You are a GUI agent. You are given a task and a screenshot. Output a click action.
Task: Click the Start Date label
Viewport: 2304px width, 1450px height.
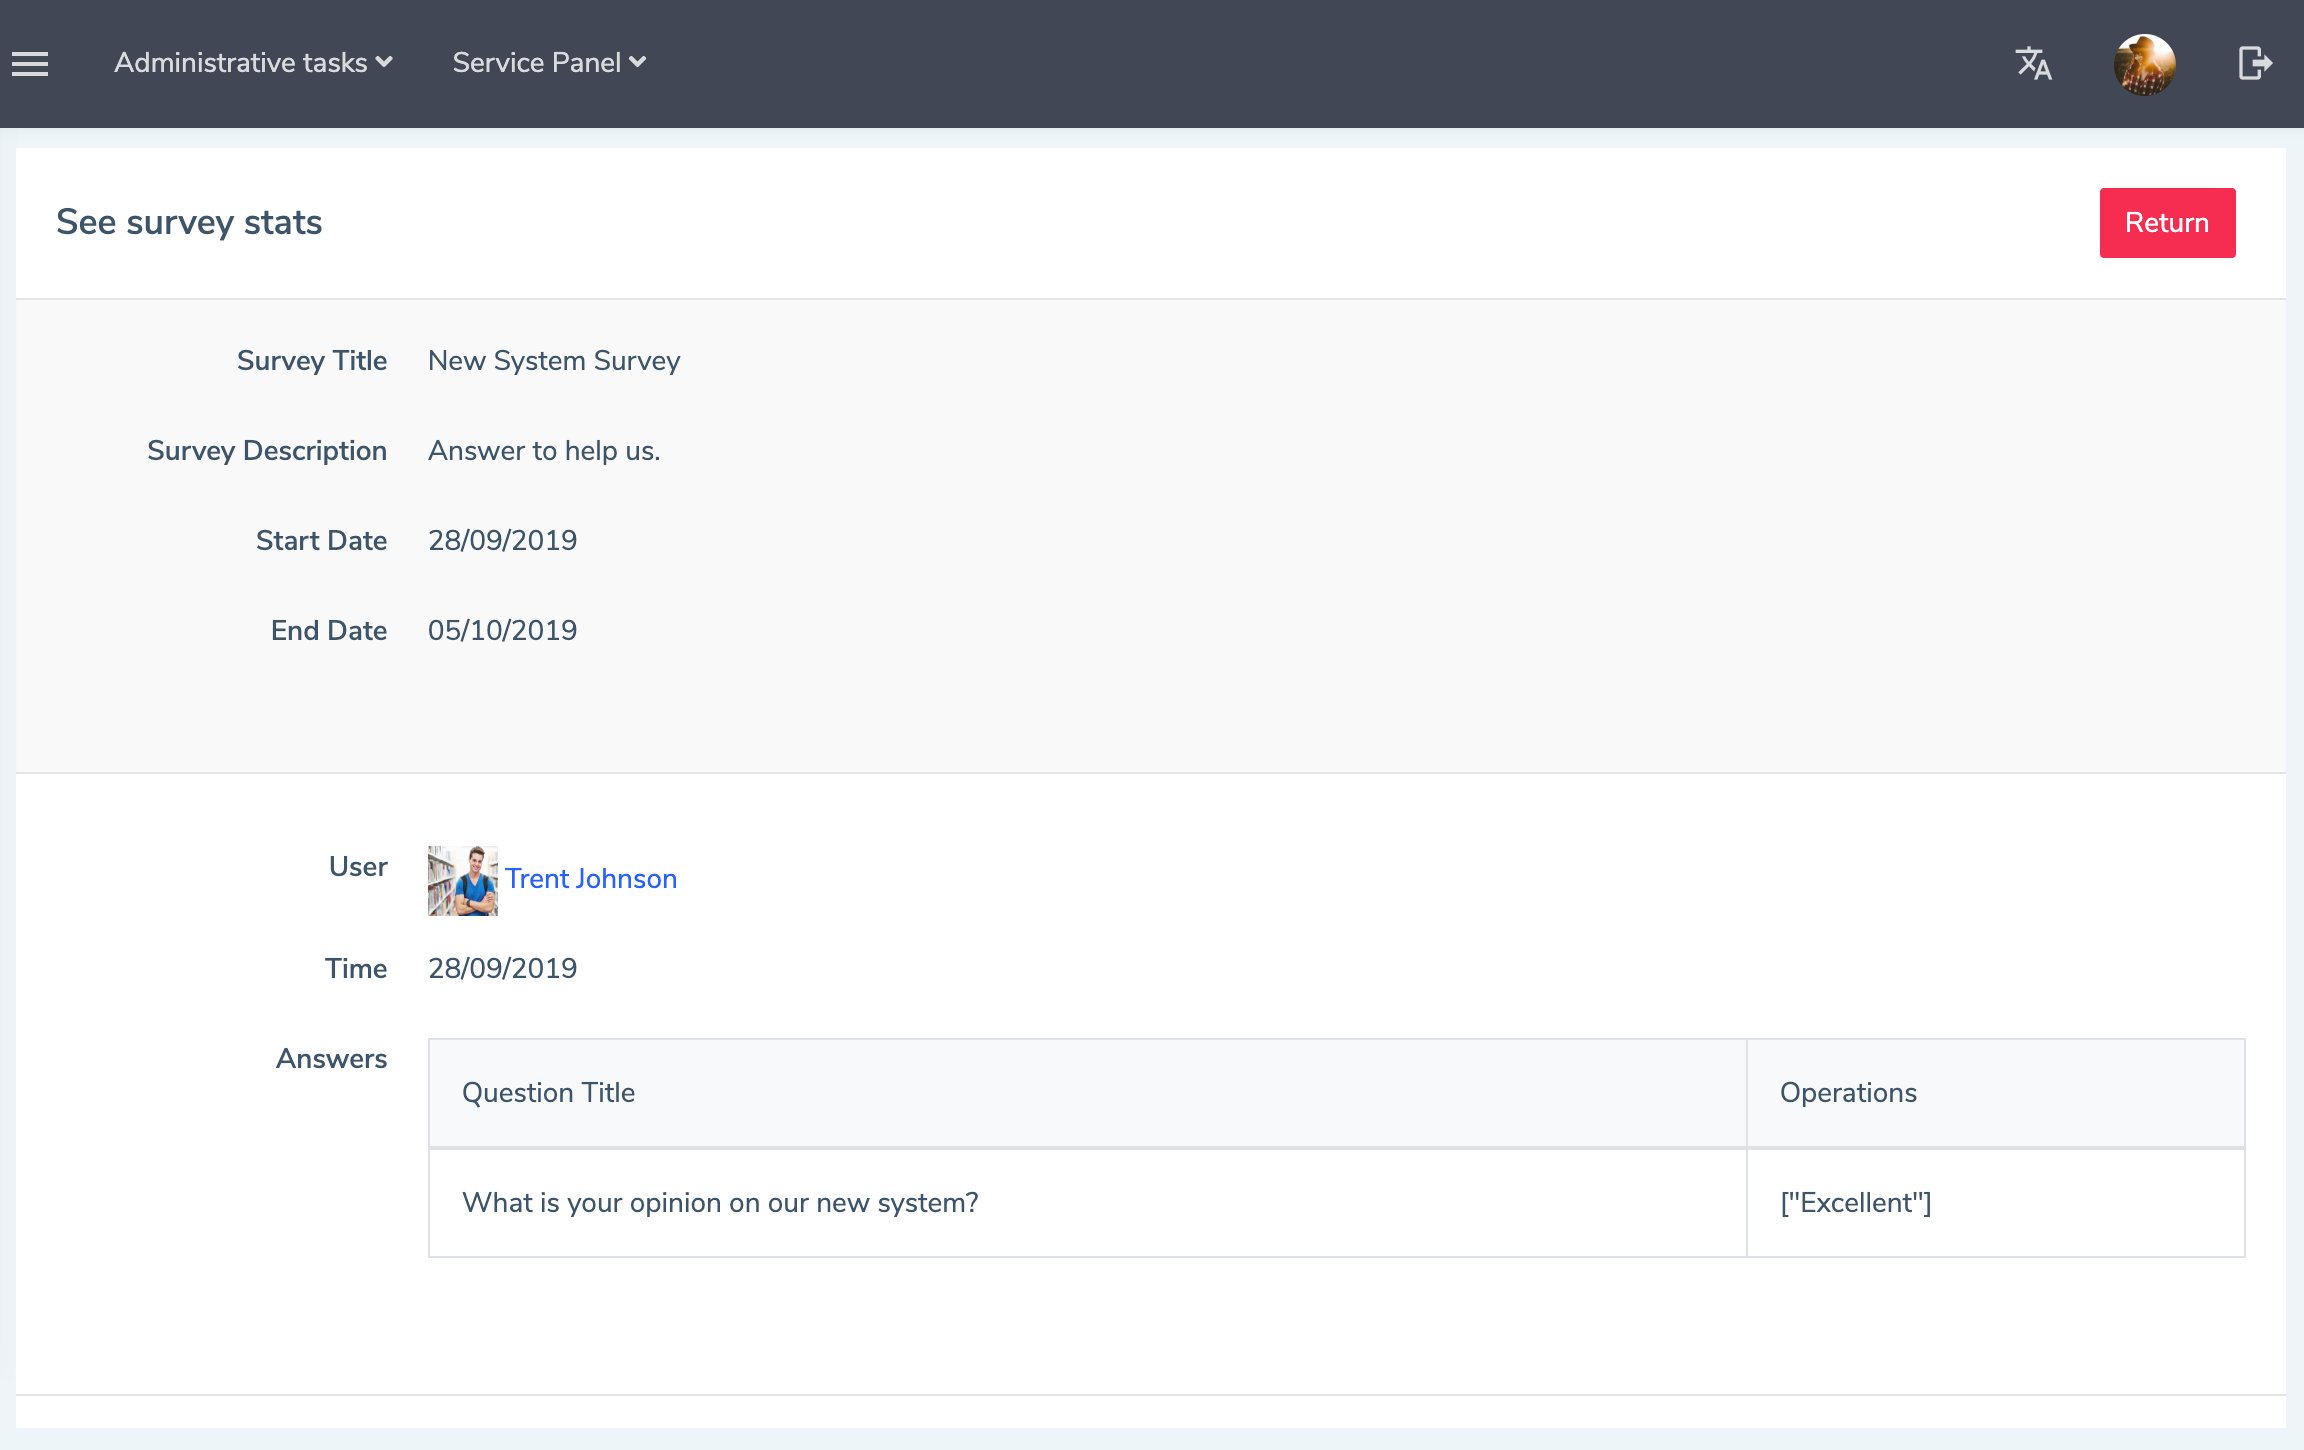321,540
